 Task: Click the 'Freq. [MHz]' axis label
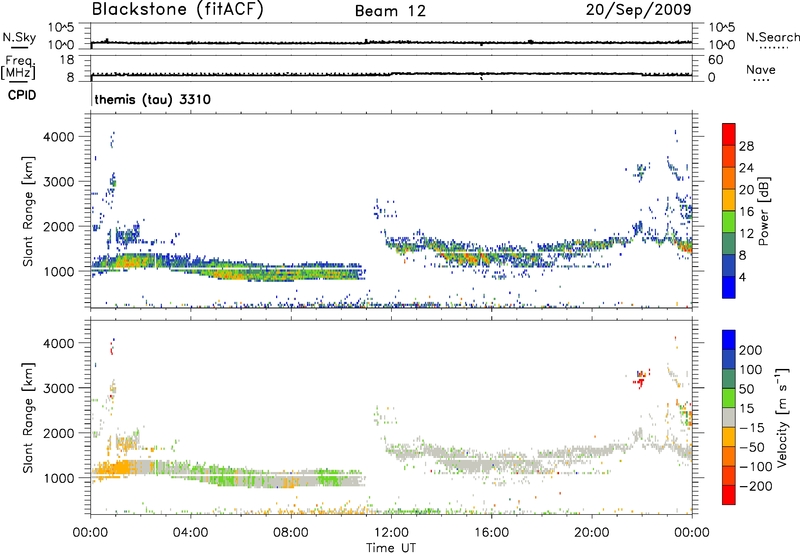pos(18,67)
